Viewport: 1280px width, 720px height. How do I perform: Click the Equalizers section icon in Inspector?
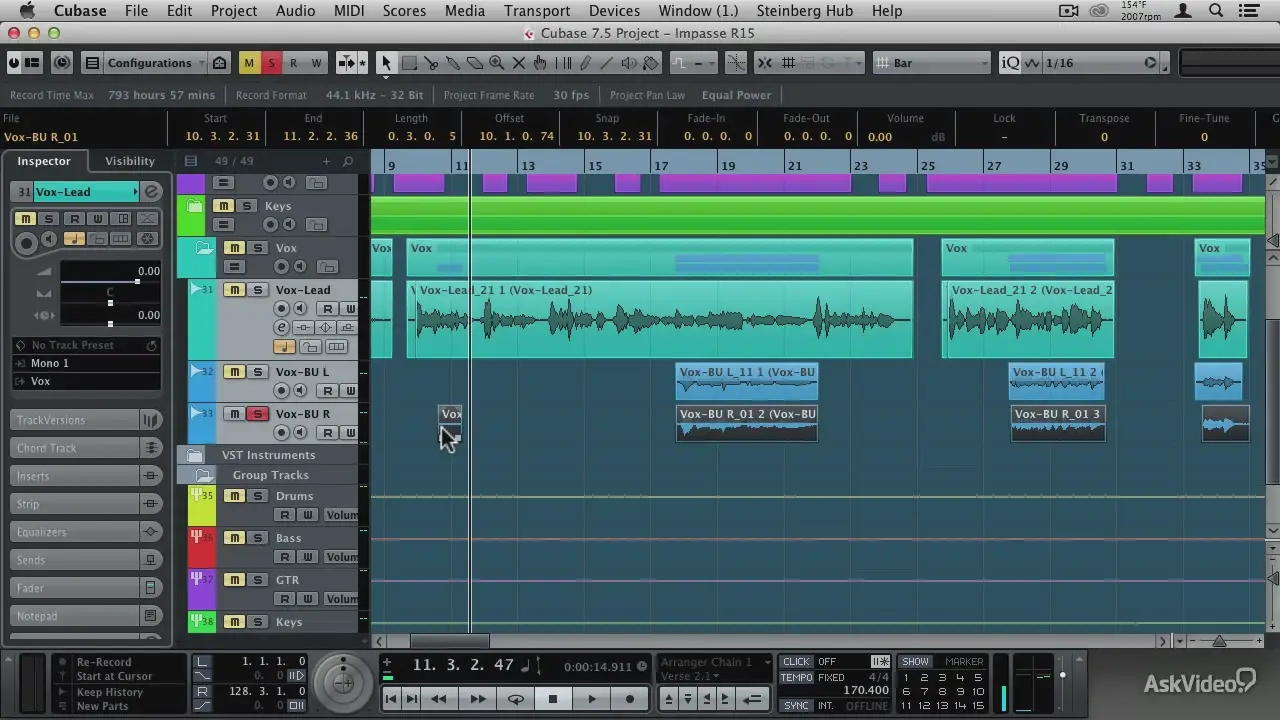[x=151, y=532]
